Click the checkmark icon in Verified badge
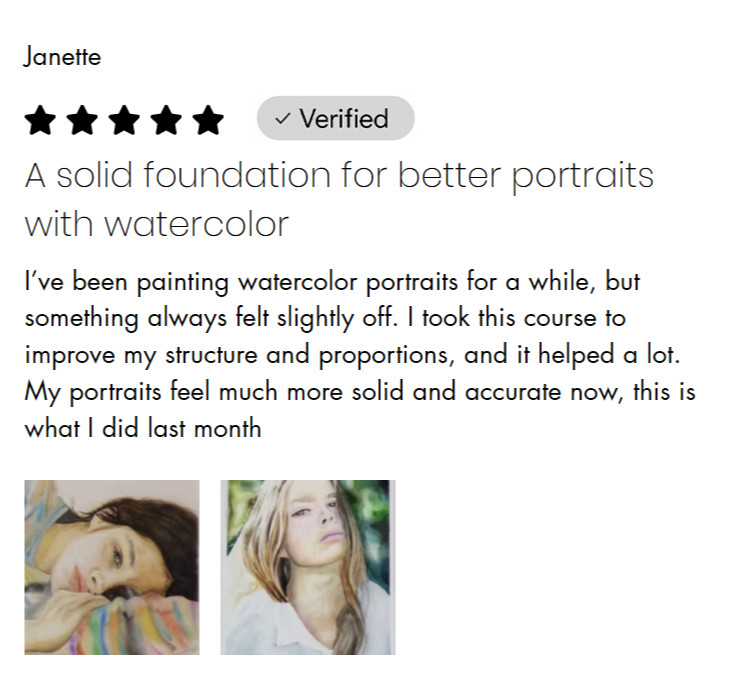 pyautogui.click(x=282, y=119)
